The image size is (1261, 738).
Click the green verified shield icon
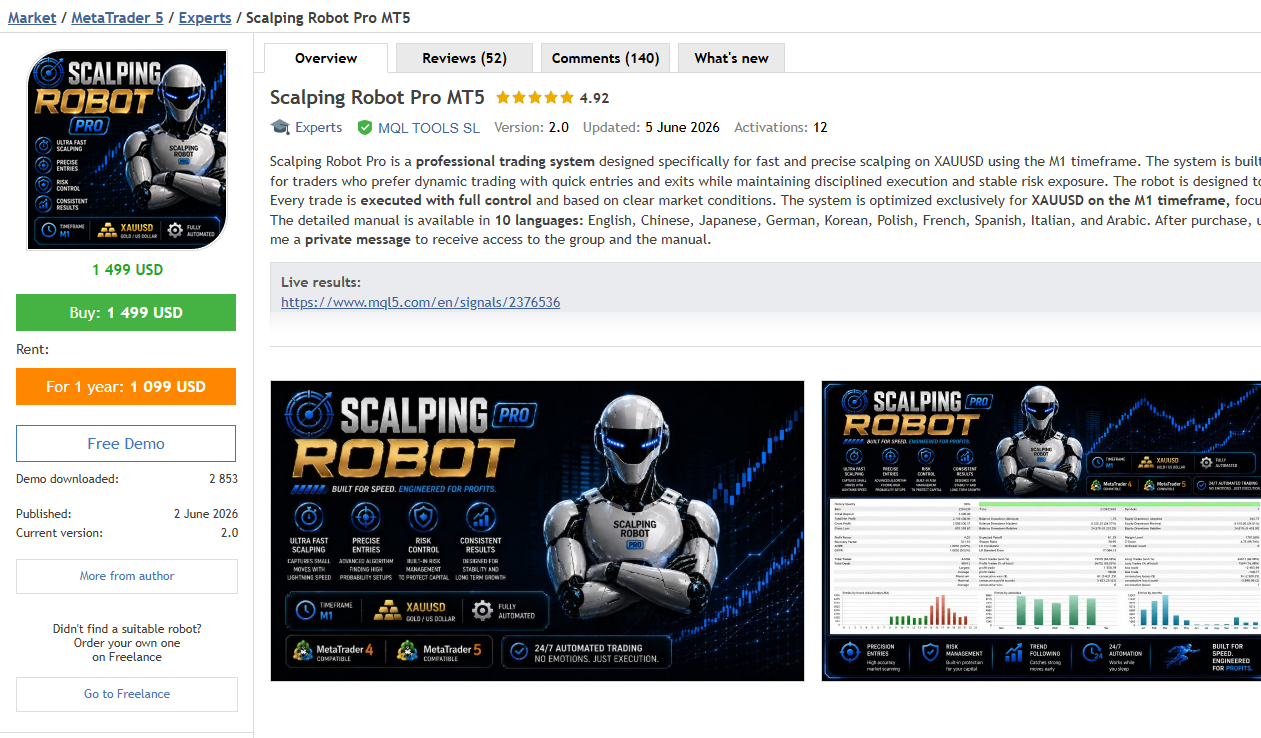(x=365, y=128)
